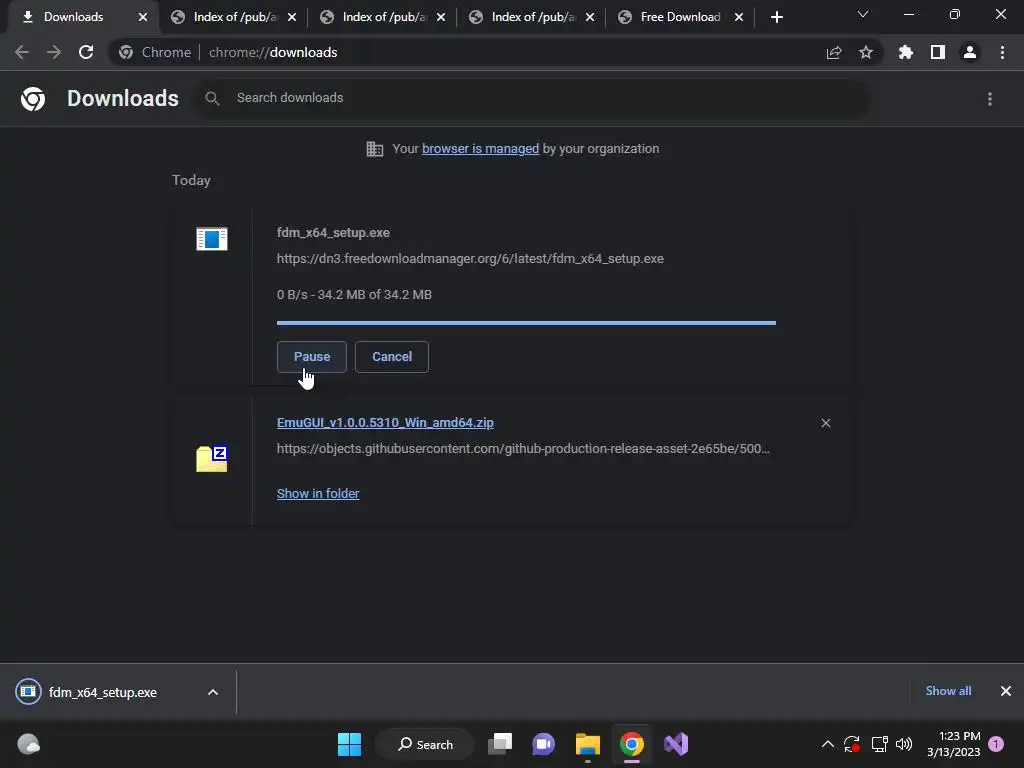Switch to the third Index of /pub tab
The image size is (1024, 768).
point(533,17)
